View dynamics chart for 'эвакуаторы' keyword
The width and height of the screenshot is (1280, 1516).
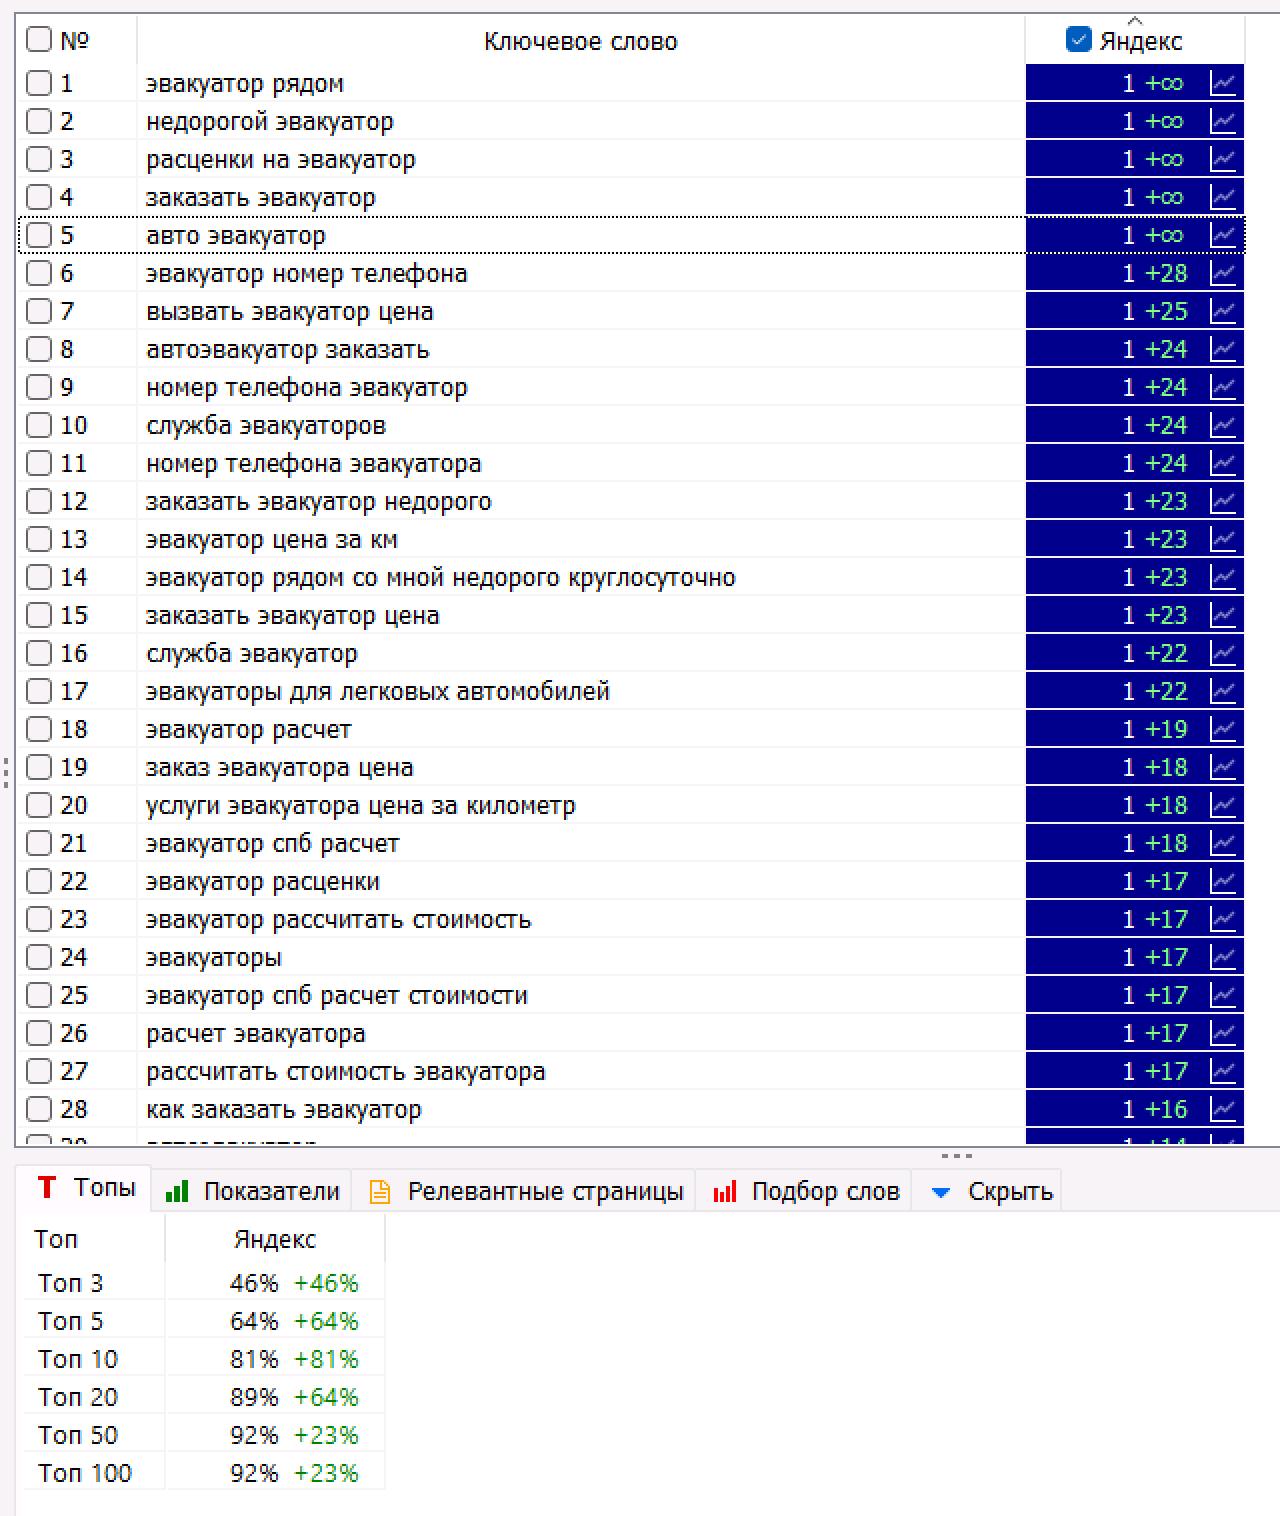[1223, 957]
